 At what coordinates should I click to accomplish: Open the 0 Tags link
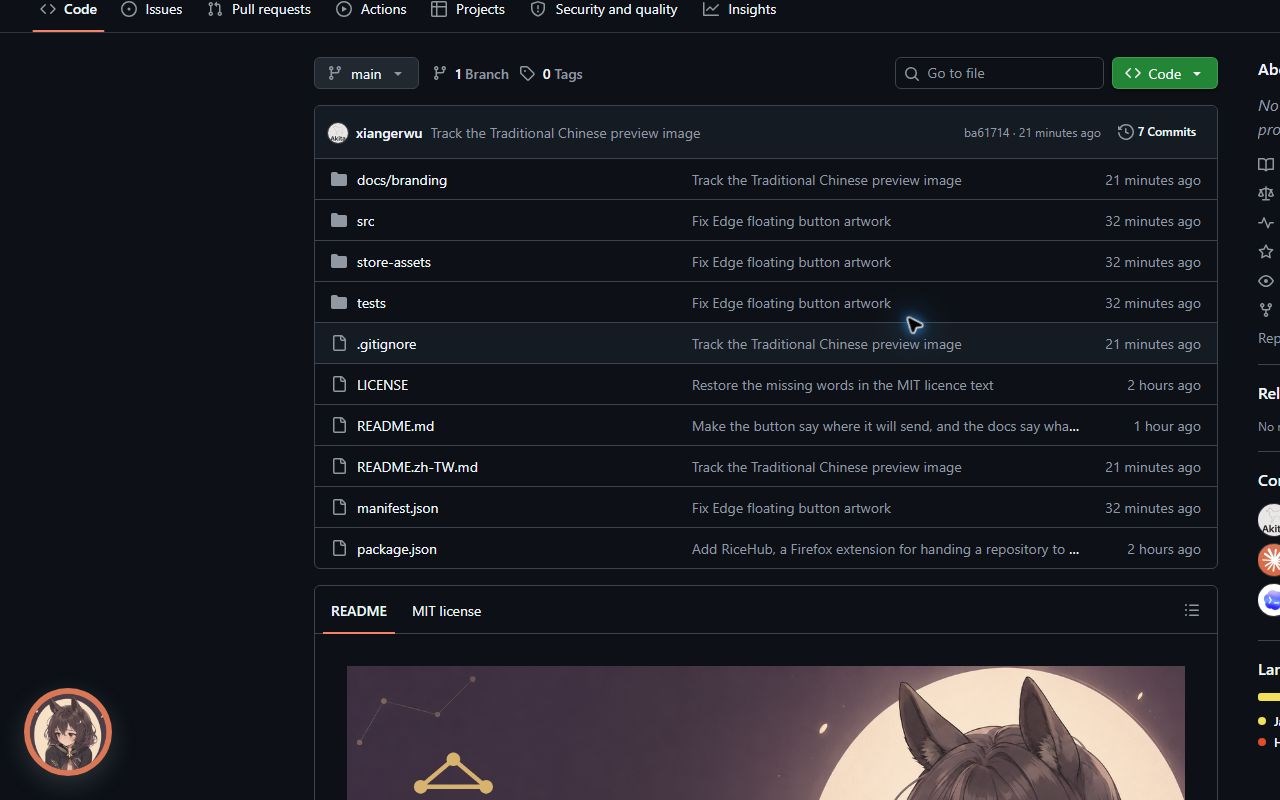click(x=550, y=74)
